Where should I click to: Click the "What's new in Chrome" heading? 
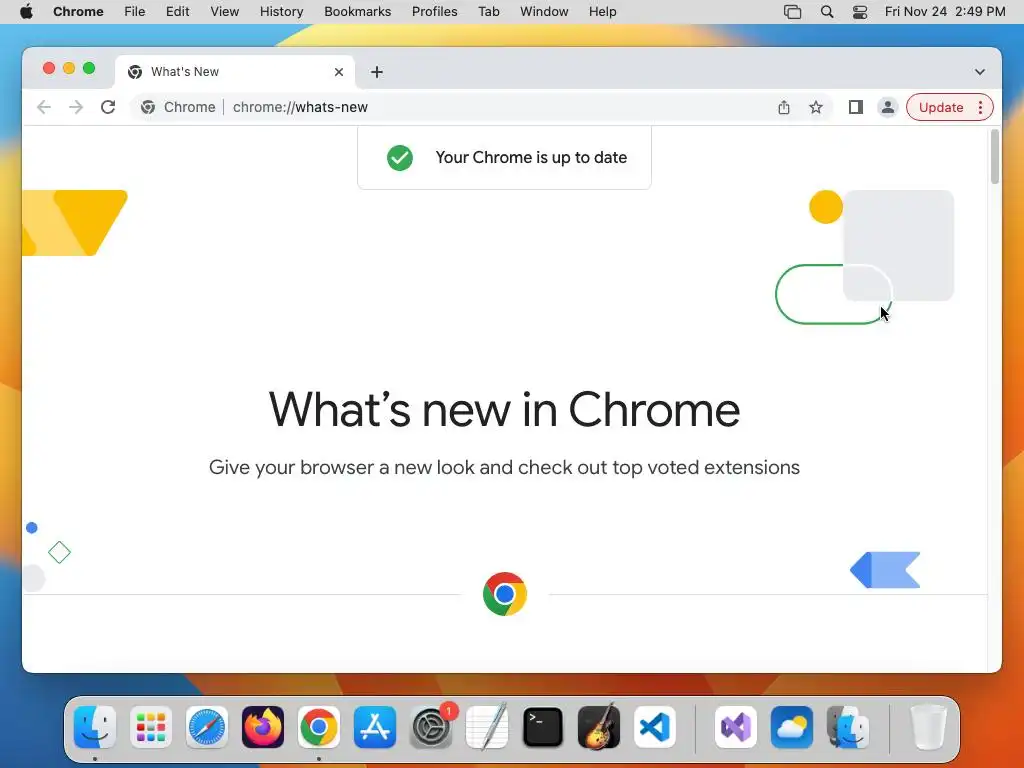pos(504,409)
